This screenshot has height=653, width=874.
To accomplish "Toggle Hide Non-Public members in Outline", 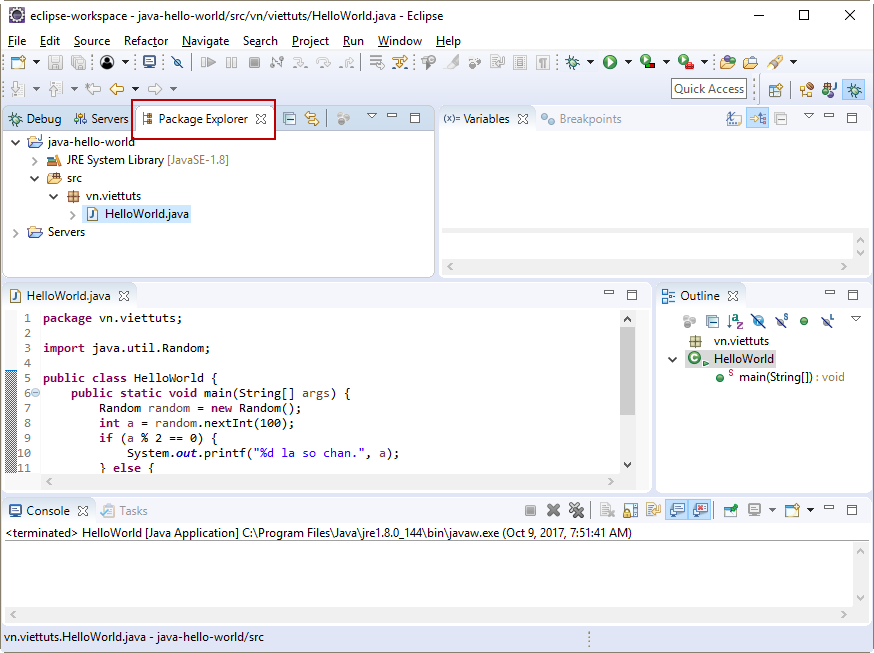I will (804, 321).
